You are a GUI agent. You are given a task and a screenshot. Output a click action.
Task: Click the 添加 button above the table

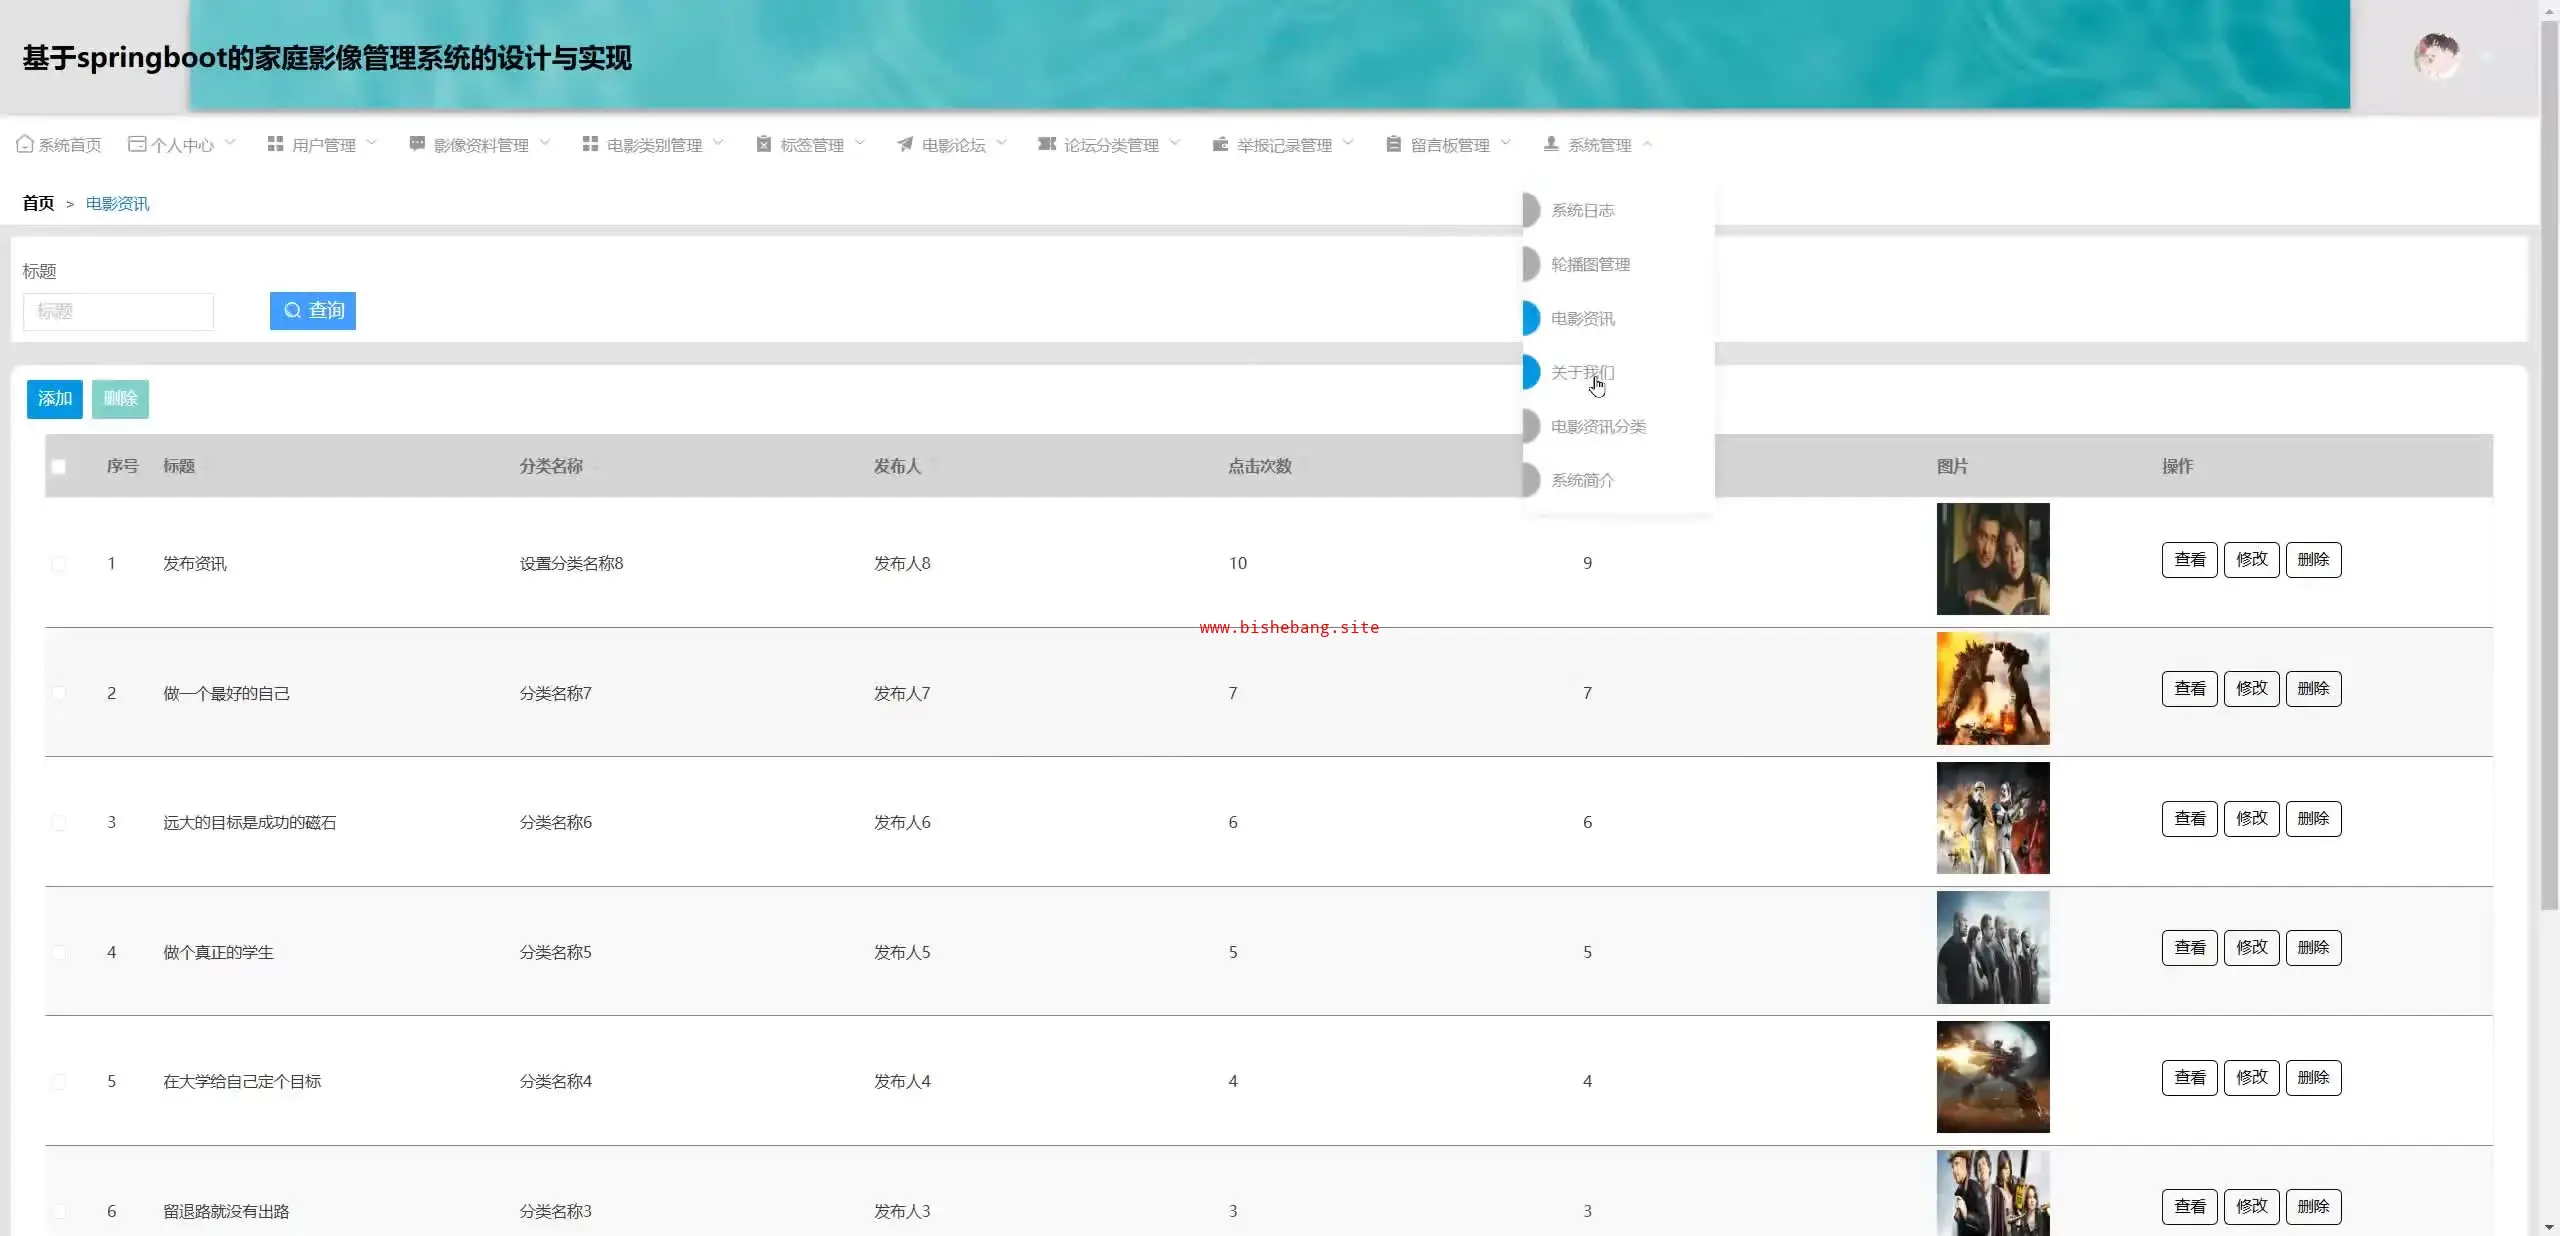point(54,399)
